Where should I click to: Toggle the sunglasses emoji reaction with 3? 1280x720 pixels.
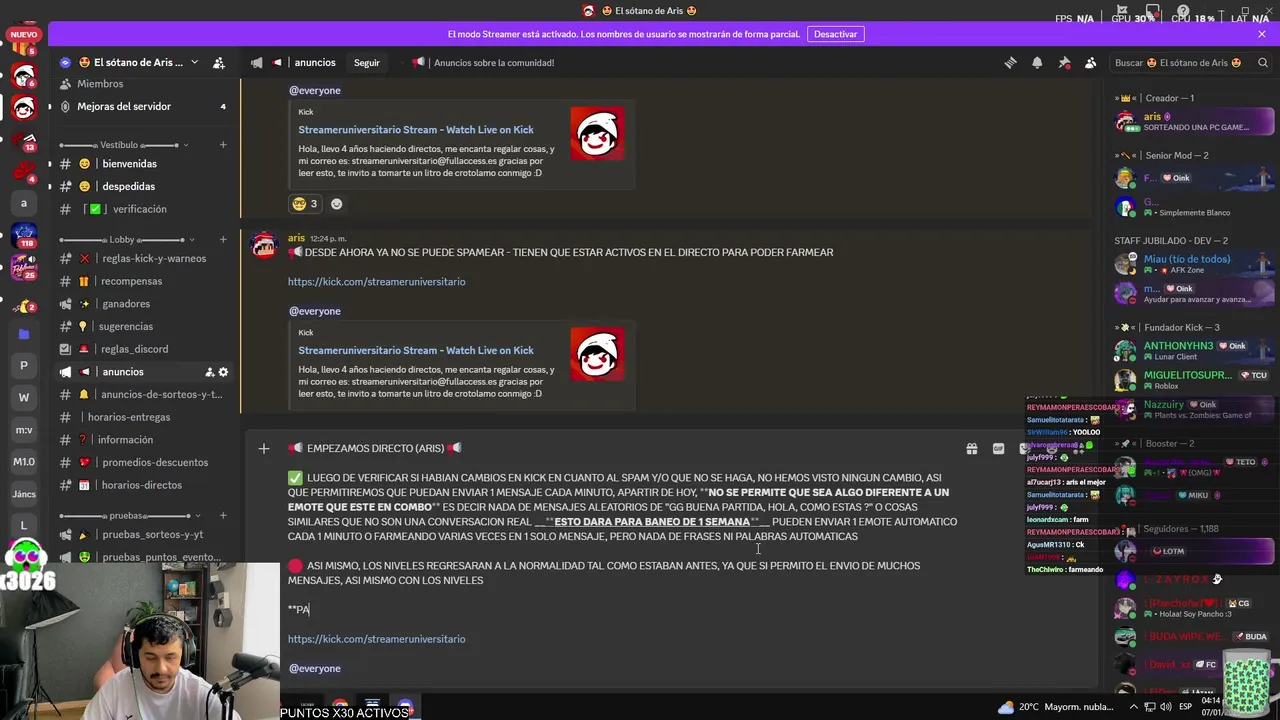pos(304,204)
